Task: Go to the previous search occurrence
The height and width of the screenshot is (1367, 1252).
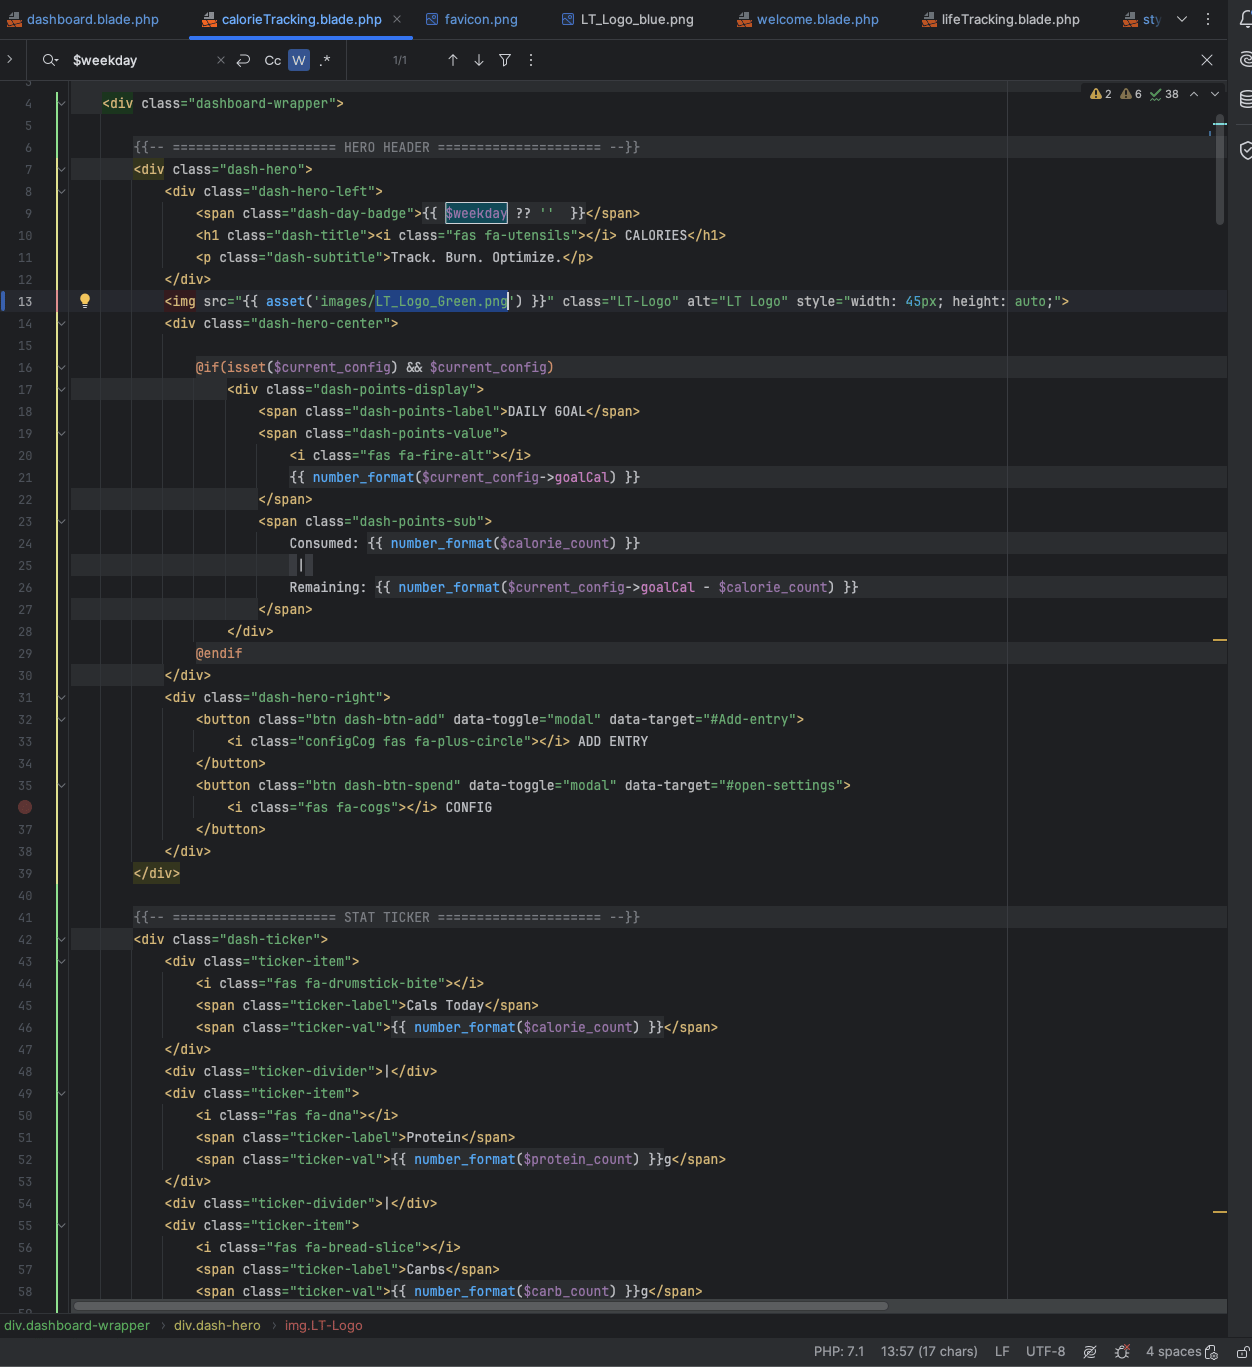Action: 453,60
